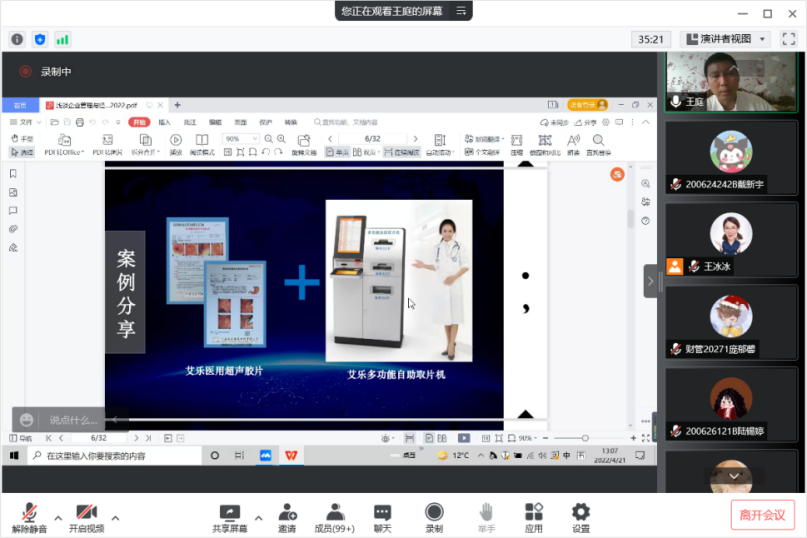Open the meeting info icon
The image size is (807, 538).
tap(17, 39)
